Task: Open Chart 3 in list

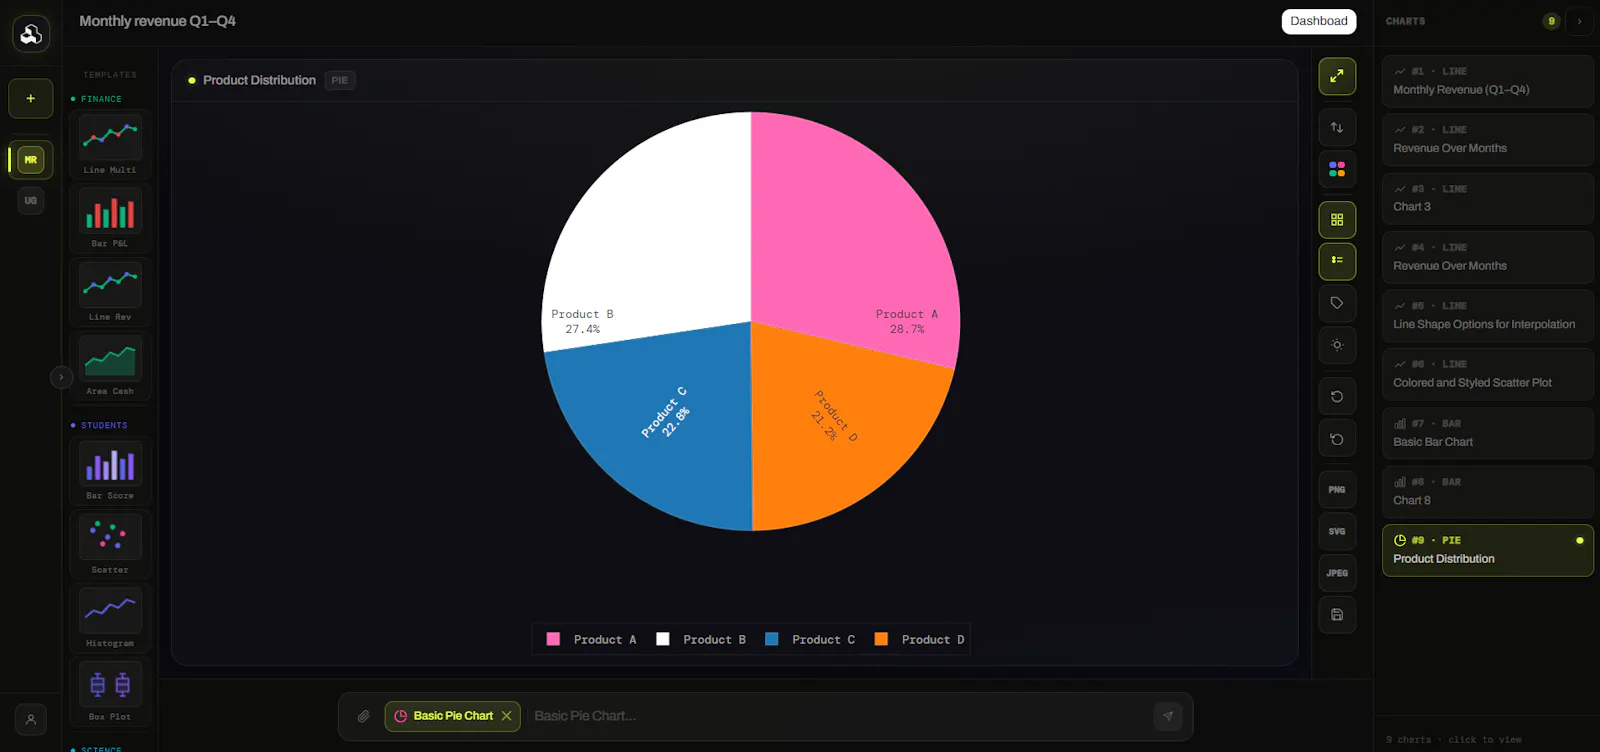Action: (x=1488, y=198)
